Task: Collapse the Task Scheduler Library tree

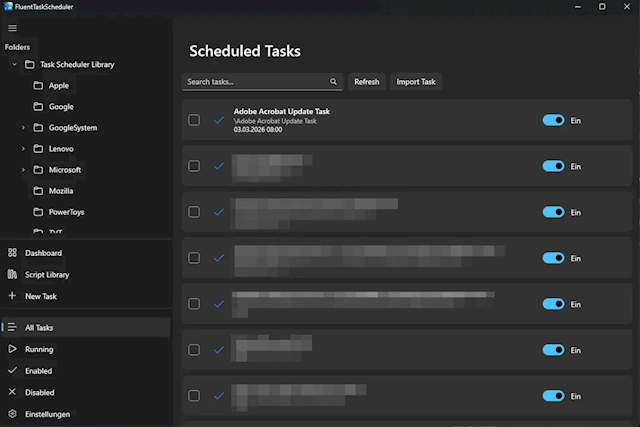Action: pos(14,65)
